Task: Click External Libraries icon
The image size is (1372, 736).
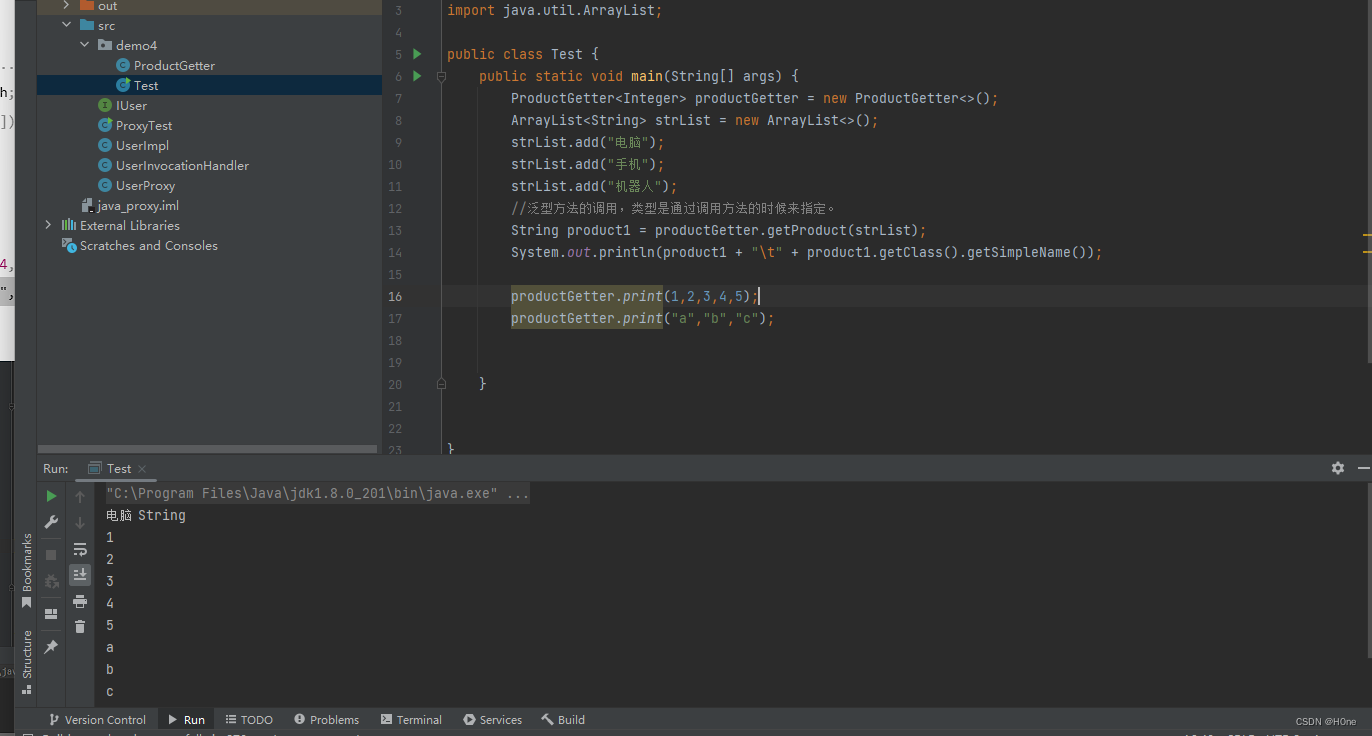Action: pyautogui.click(x=69, y=225)
